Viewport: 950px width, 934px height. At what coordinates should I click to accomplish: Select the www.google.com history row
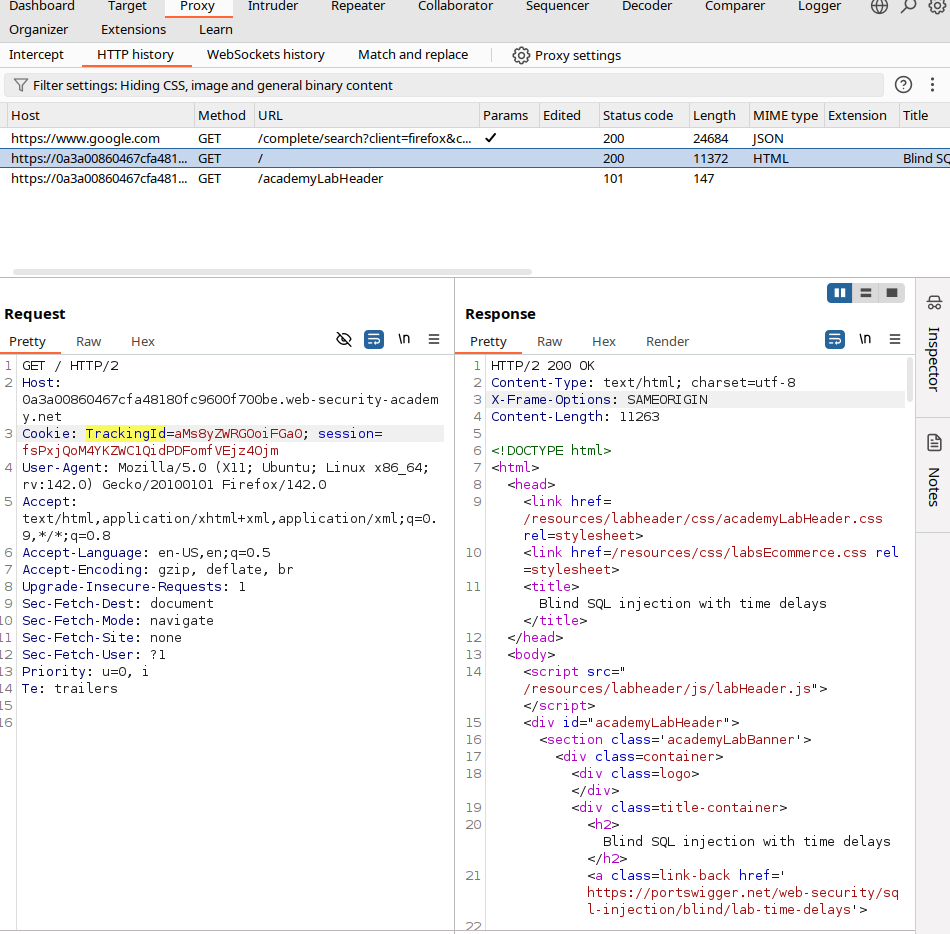point(475,139)
